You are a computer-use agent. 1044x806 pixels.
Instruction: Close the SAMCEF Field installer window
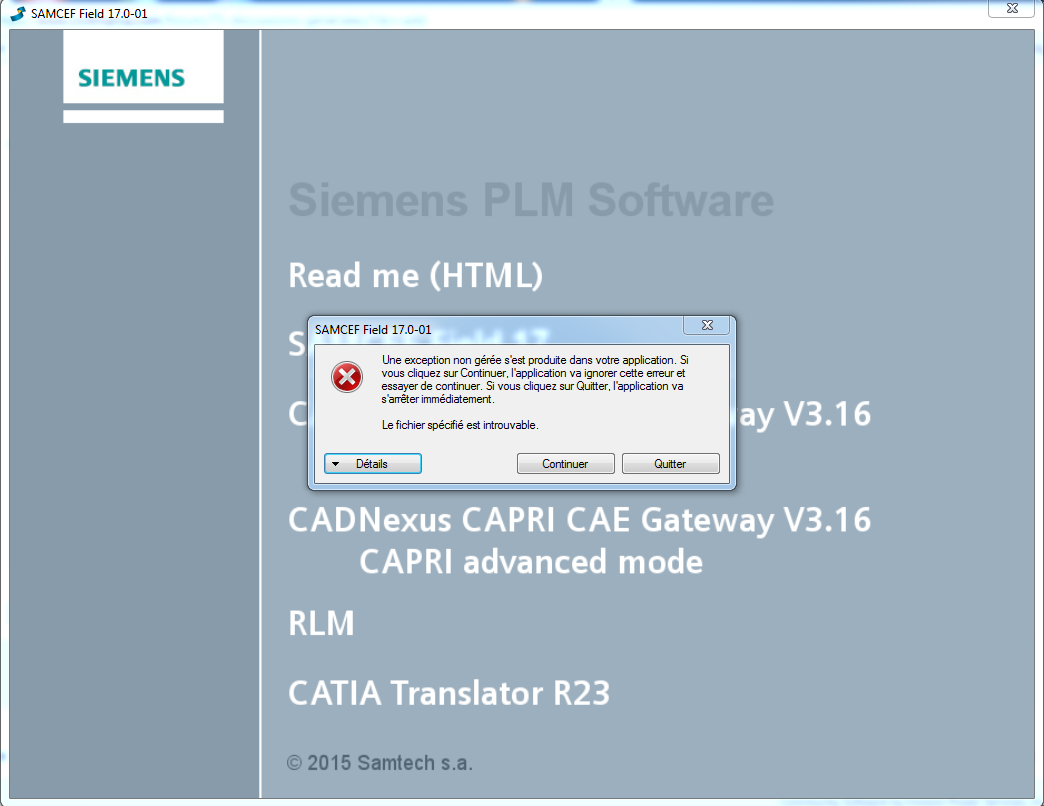(x=1012, y=8)
